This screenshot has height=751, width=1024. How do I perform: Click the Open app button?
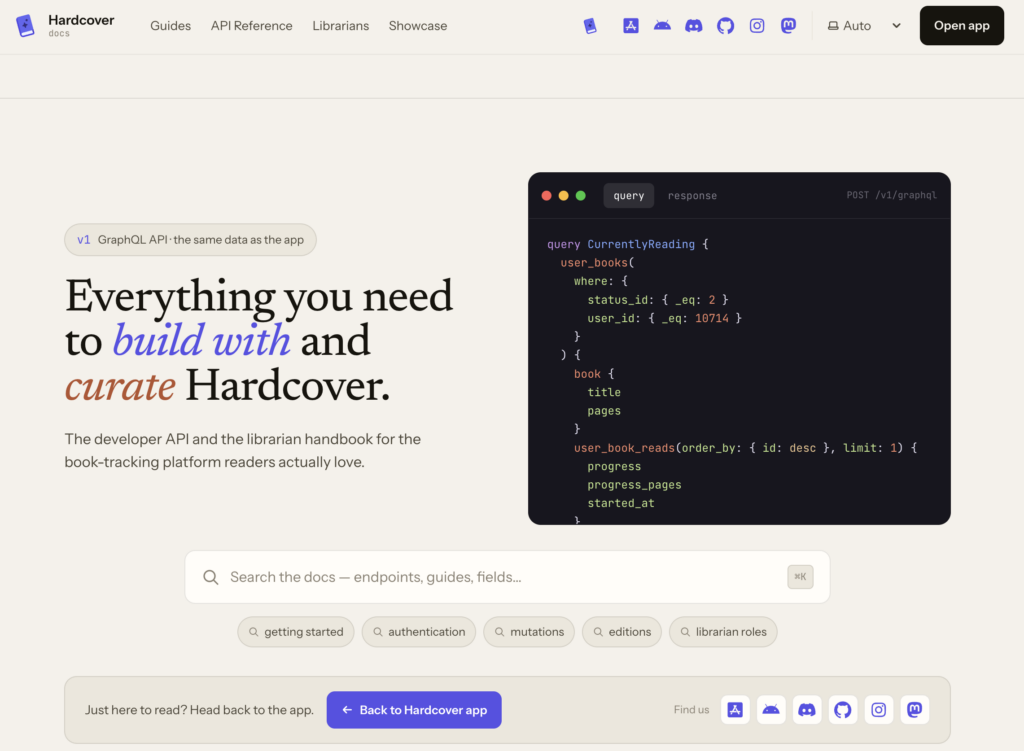click(x=961, y=25)
